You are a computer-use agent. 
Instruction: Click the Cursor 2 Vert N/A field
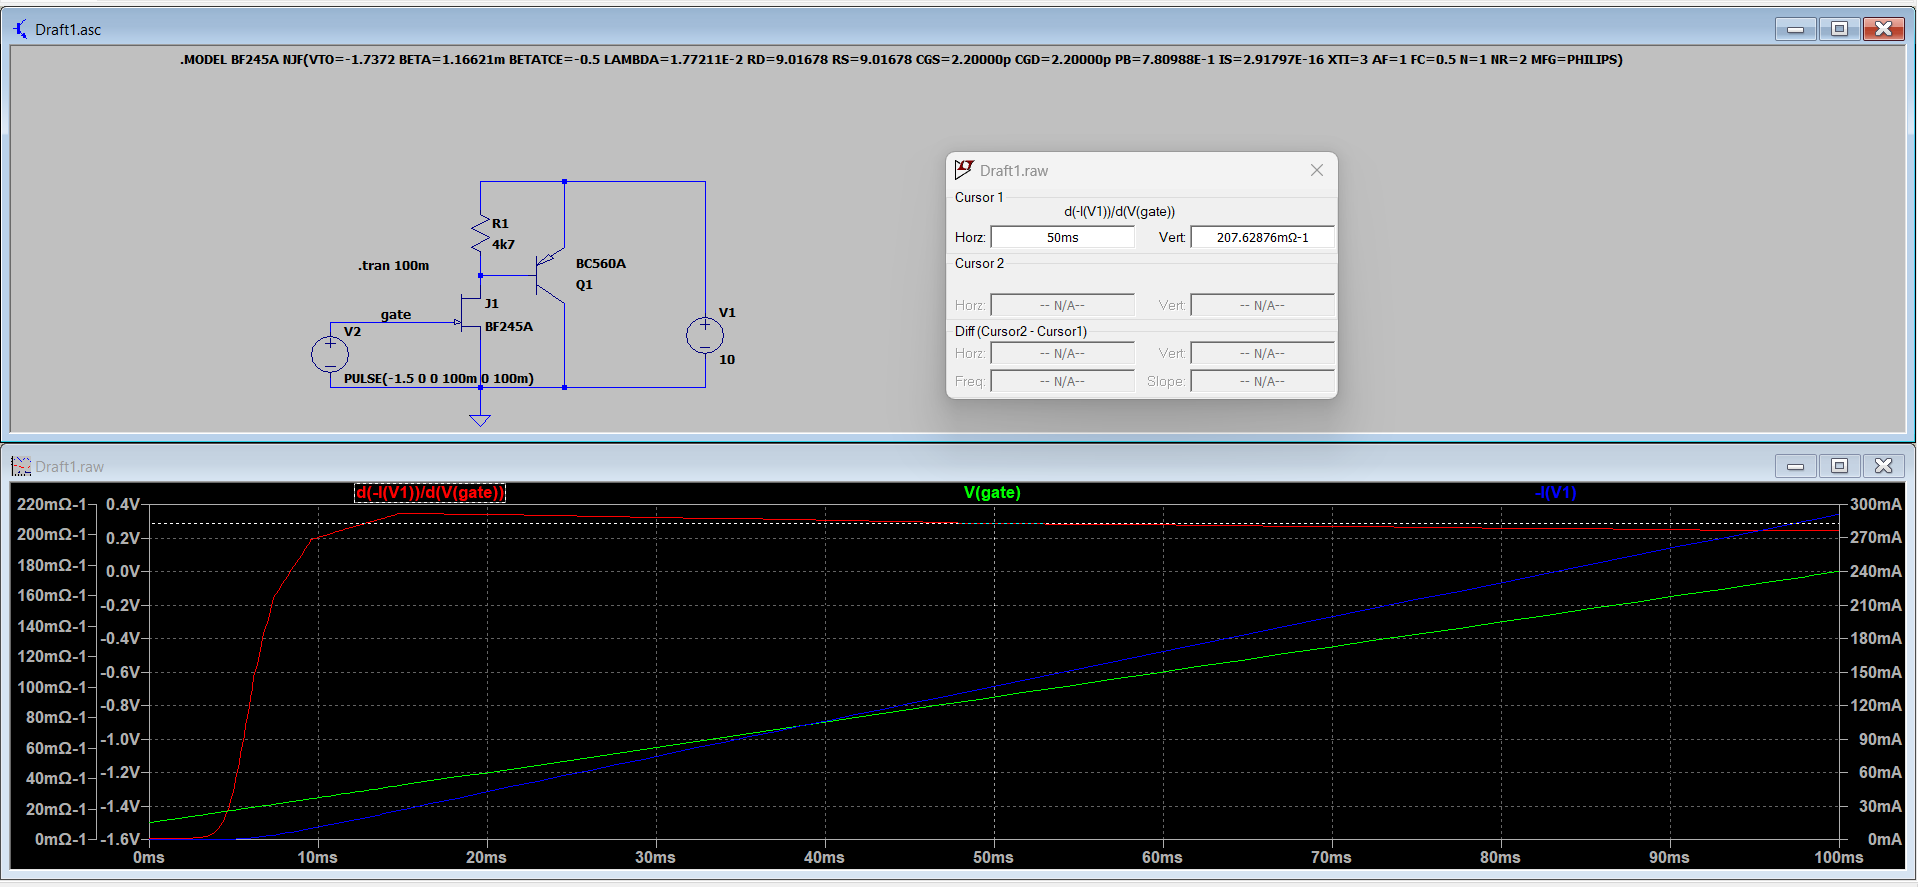[1262, 305]
